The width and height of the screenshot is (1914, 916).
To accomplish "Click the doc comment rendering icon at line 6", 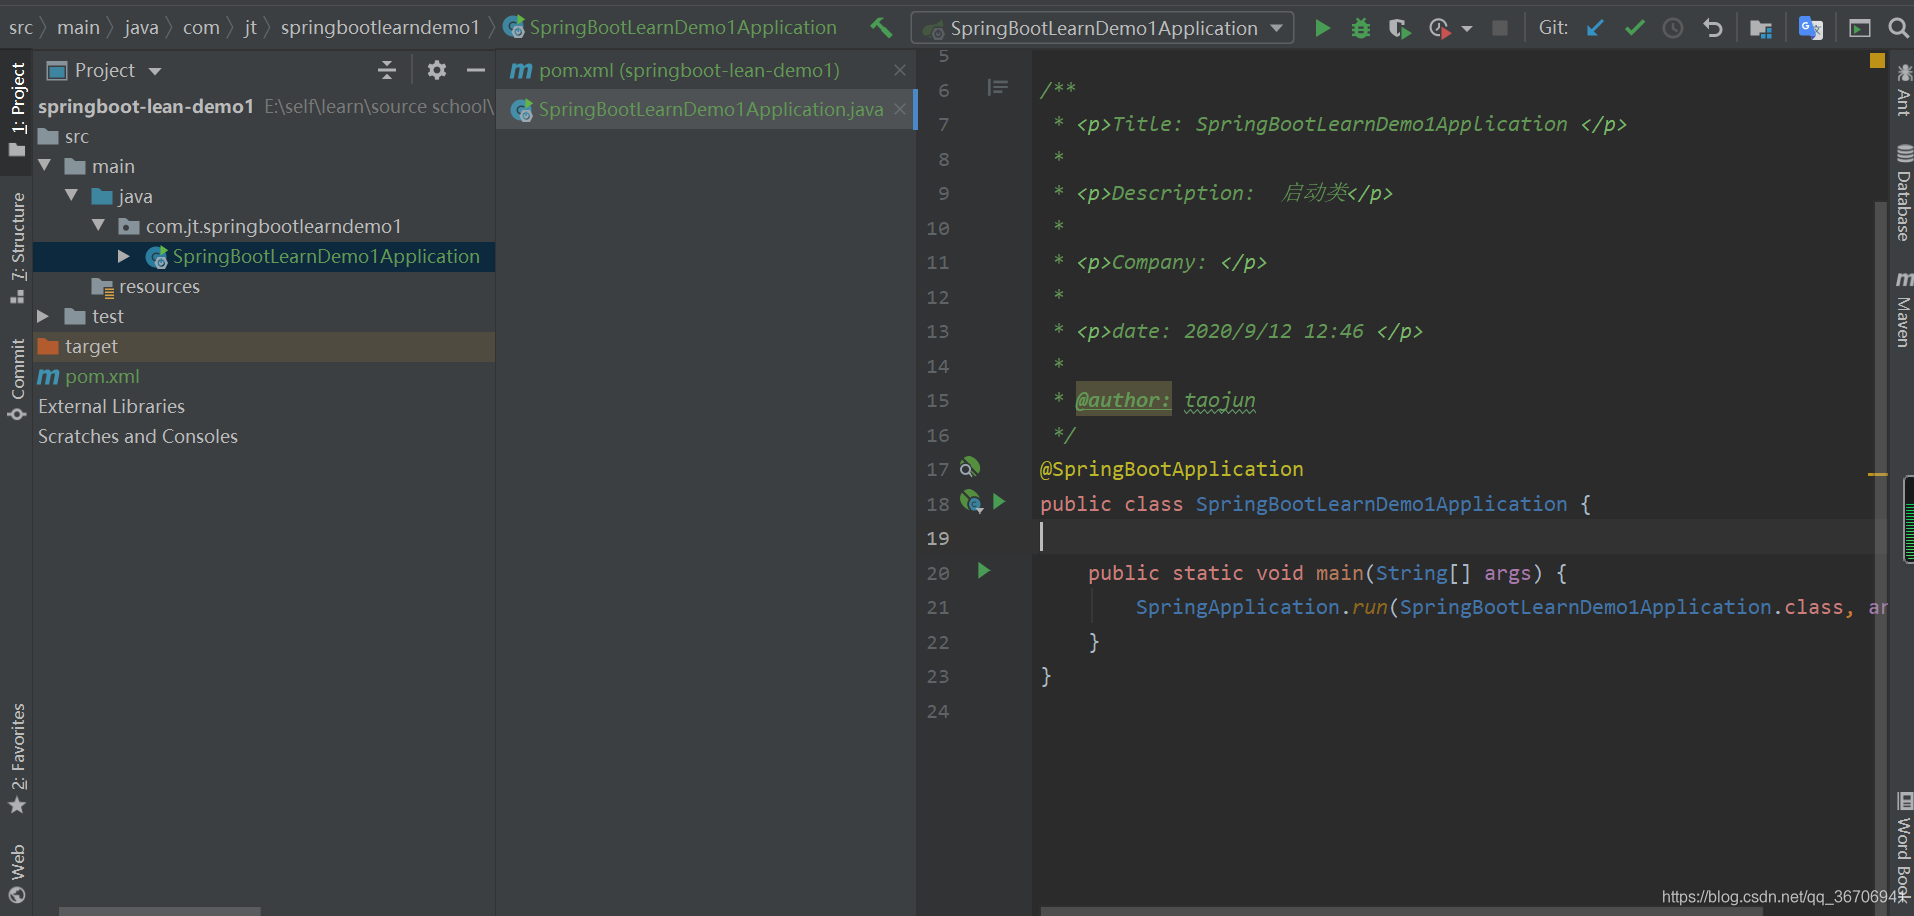I will pyautogui.click(x=997, y=88).
